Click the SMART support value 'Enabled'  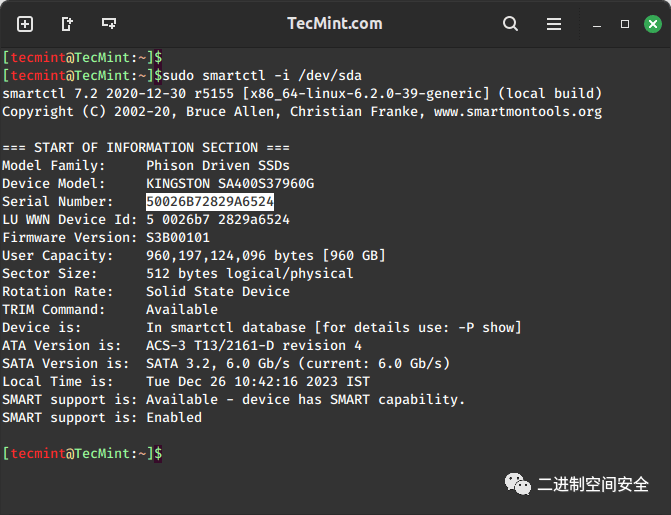point(174,417)
